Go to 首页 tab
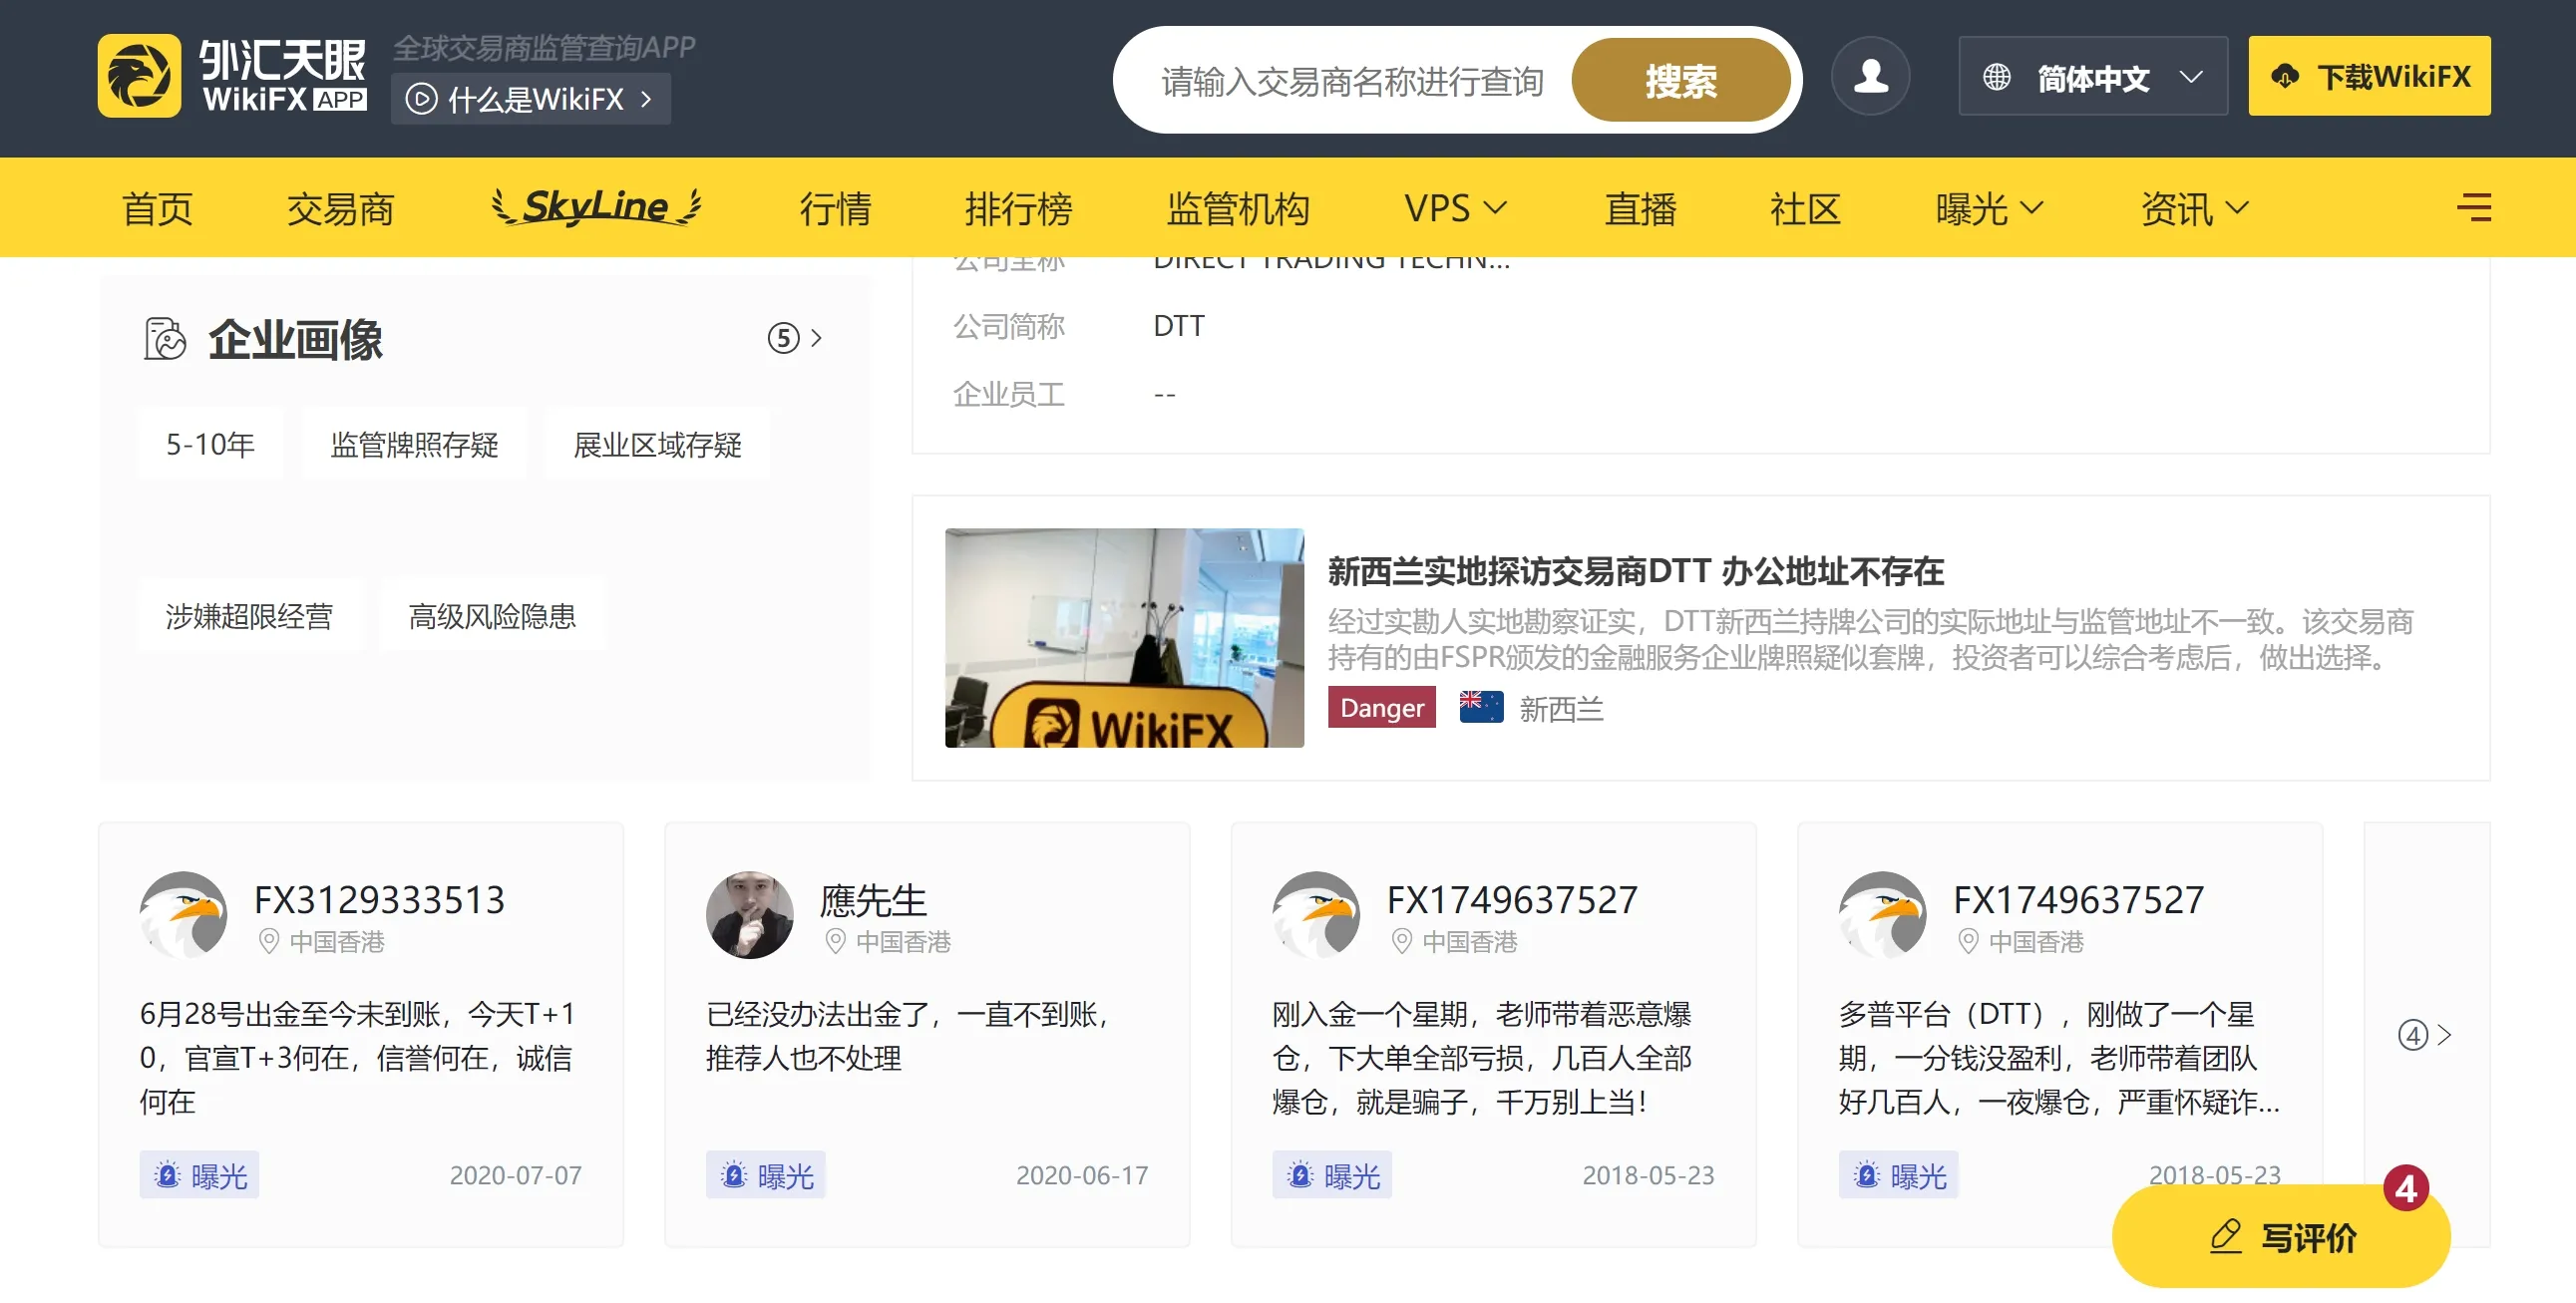 point(158,208)
